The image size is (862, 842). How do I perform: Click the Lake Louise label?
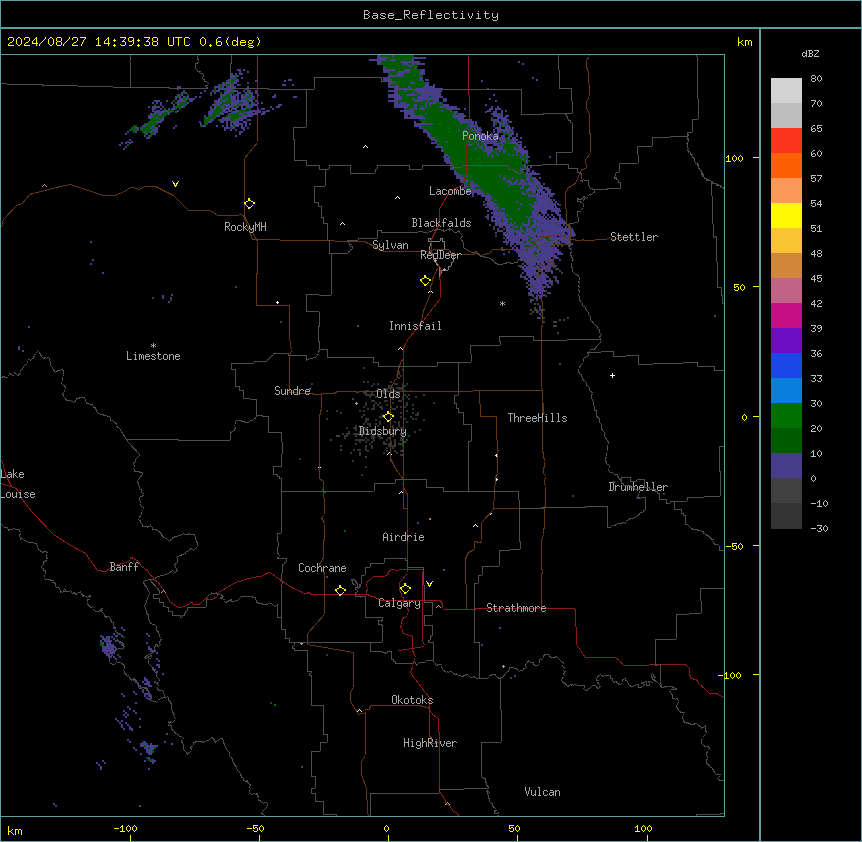(x=18, y=484)
